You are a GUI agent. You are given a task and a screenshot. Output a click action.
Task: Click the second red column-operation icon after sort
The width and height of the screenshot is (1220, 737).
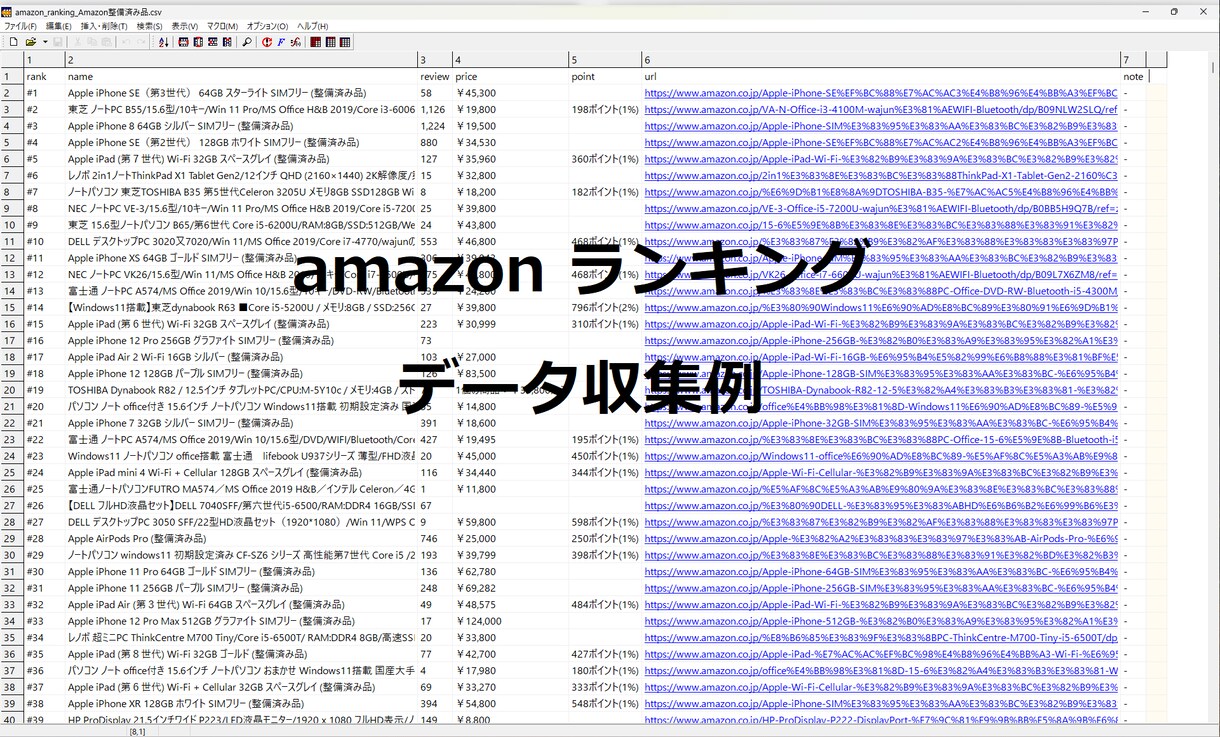pos(198,42)
